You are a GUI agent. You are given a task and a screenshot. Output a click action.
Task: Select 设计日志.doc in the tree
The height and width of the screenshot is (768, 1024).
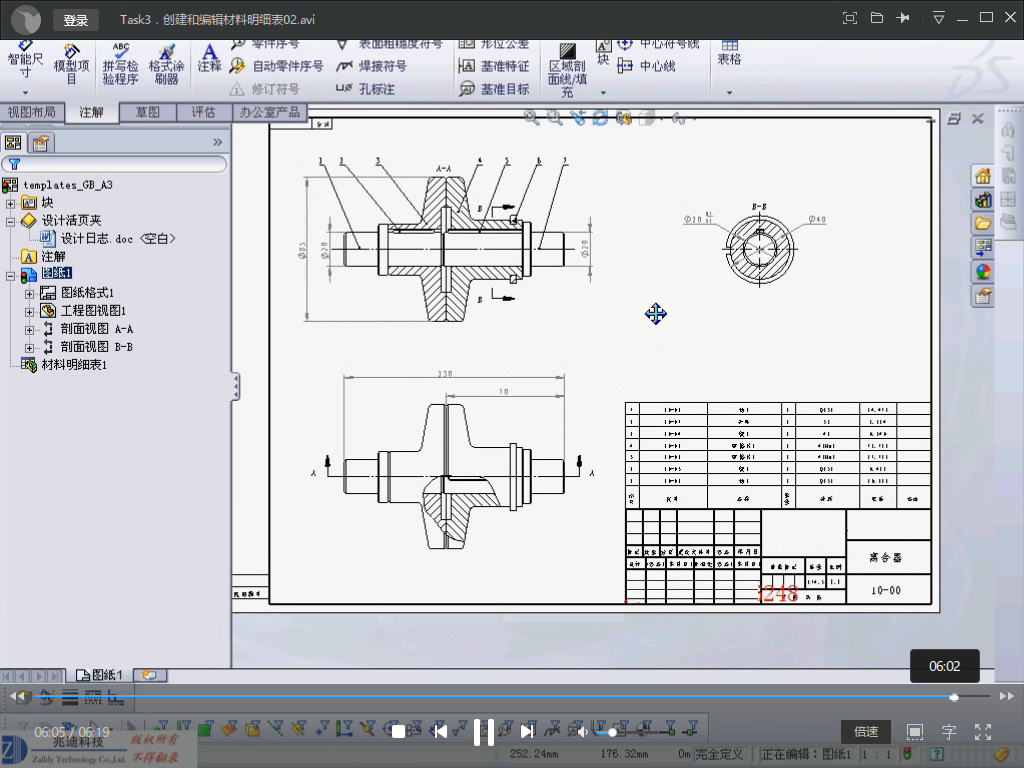point(118,238)
